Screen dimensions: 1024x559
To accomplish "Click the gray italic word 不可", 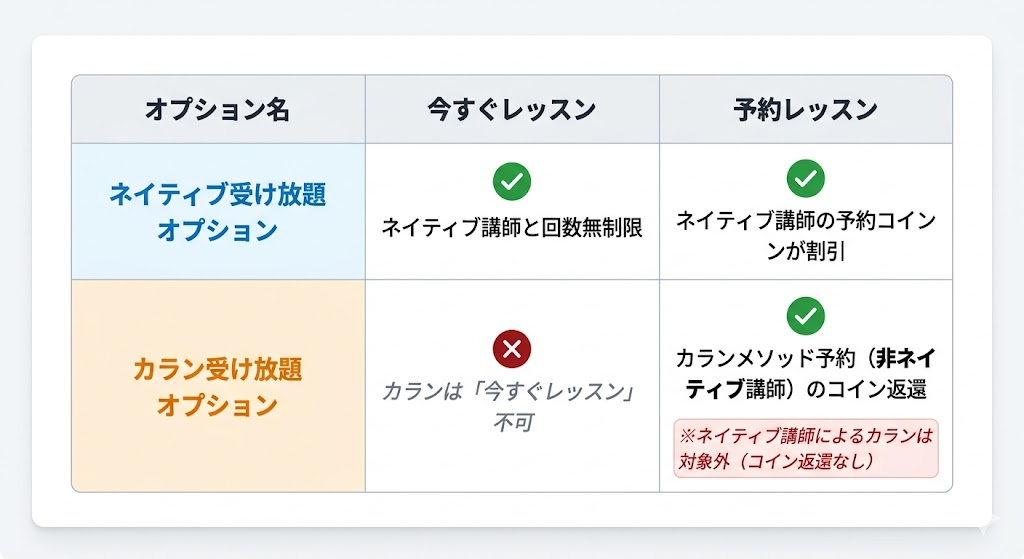I will [x=512, y=422].
